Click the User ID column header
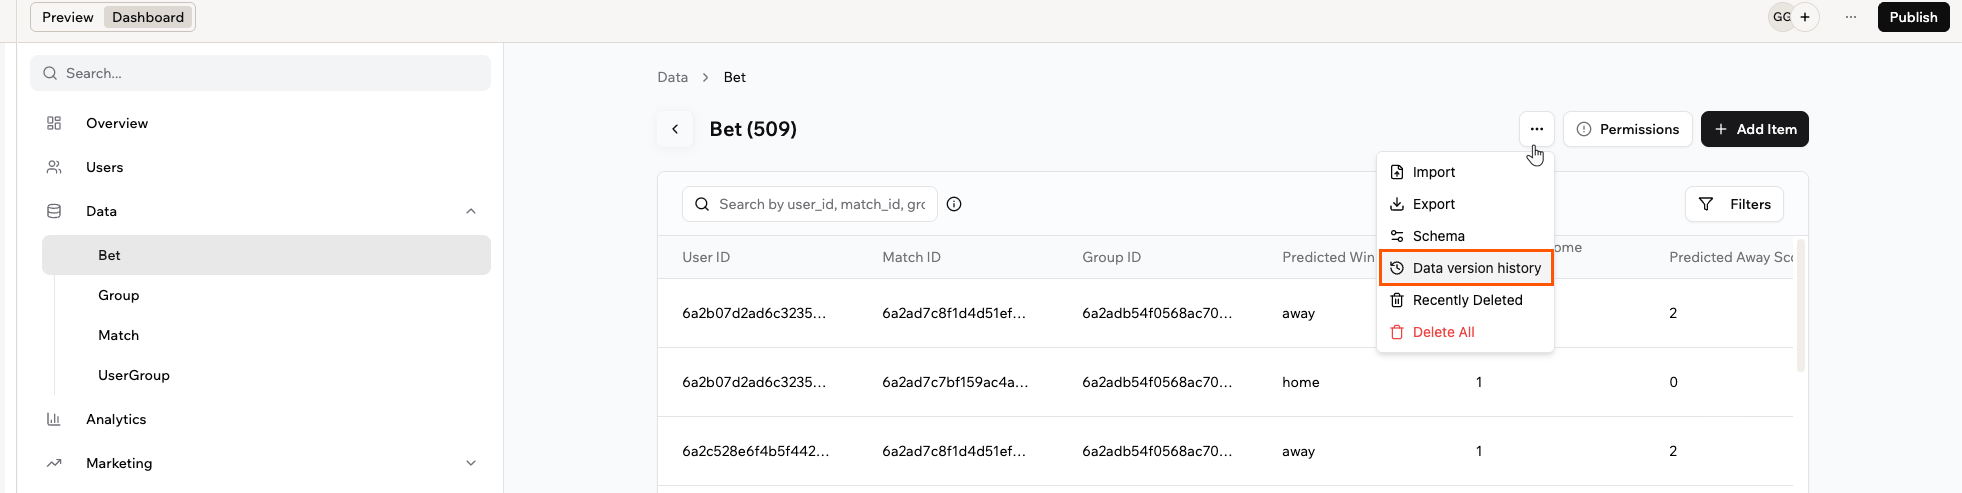The width and height of the screenshot is (1962, 493). 706,257
